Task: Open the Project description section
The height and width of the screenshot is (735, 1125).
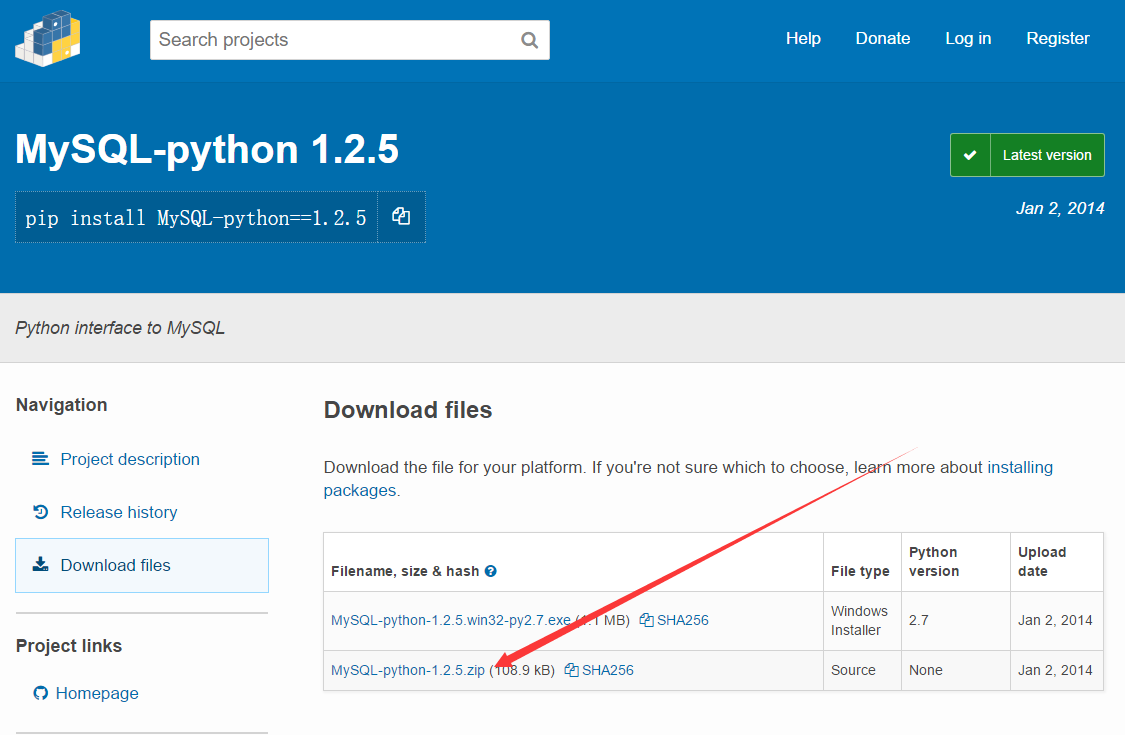Action: 130,459
